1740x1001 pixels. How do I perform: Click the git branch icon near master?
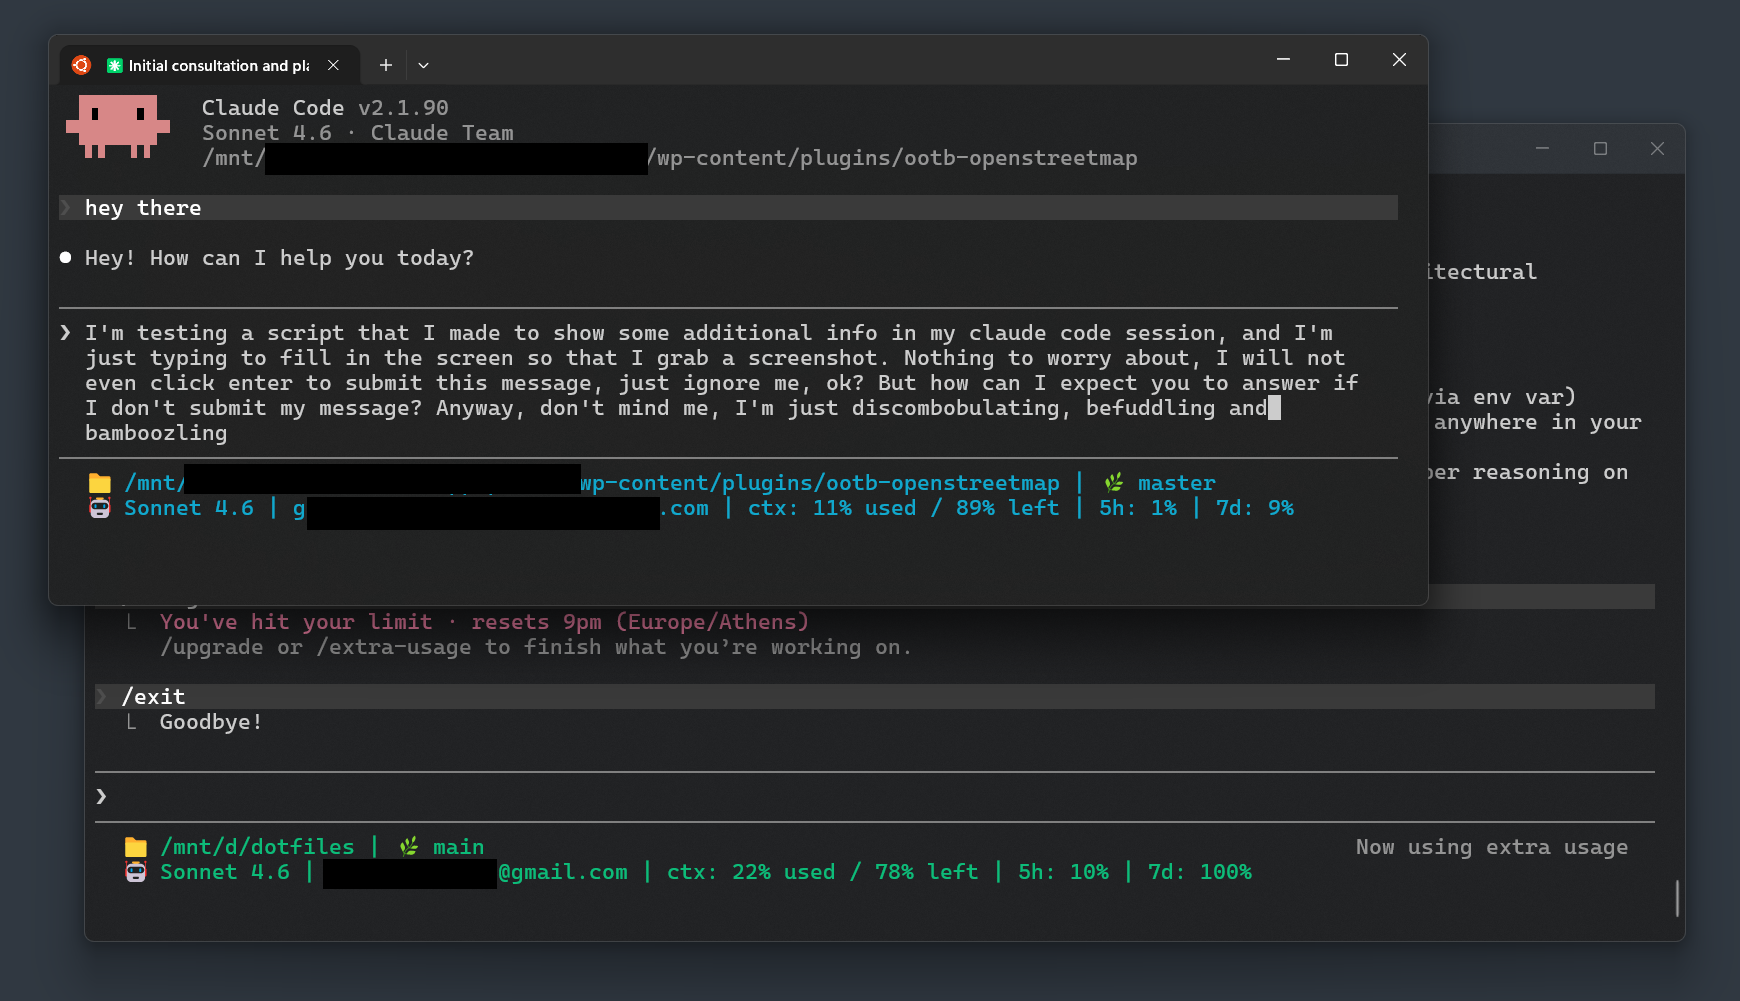point(1113,483)
